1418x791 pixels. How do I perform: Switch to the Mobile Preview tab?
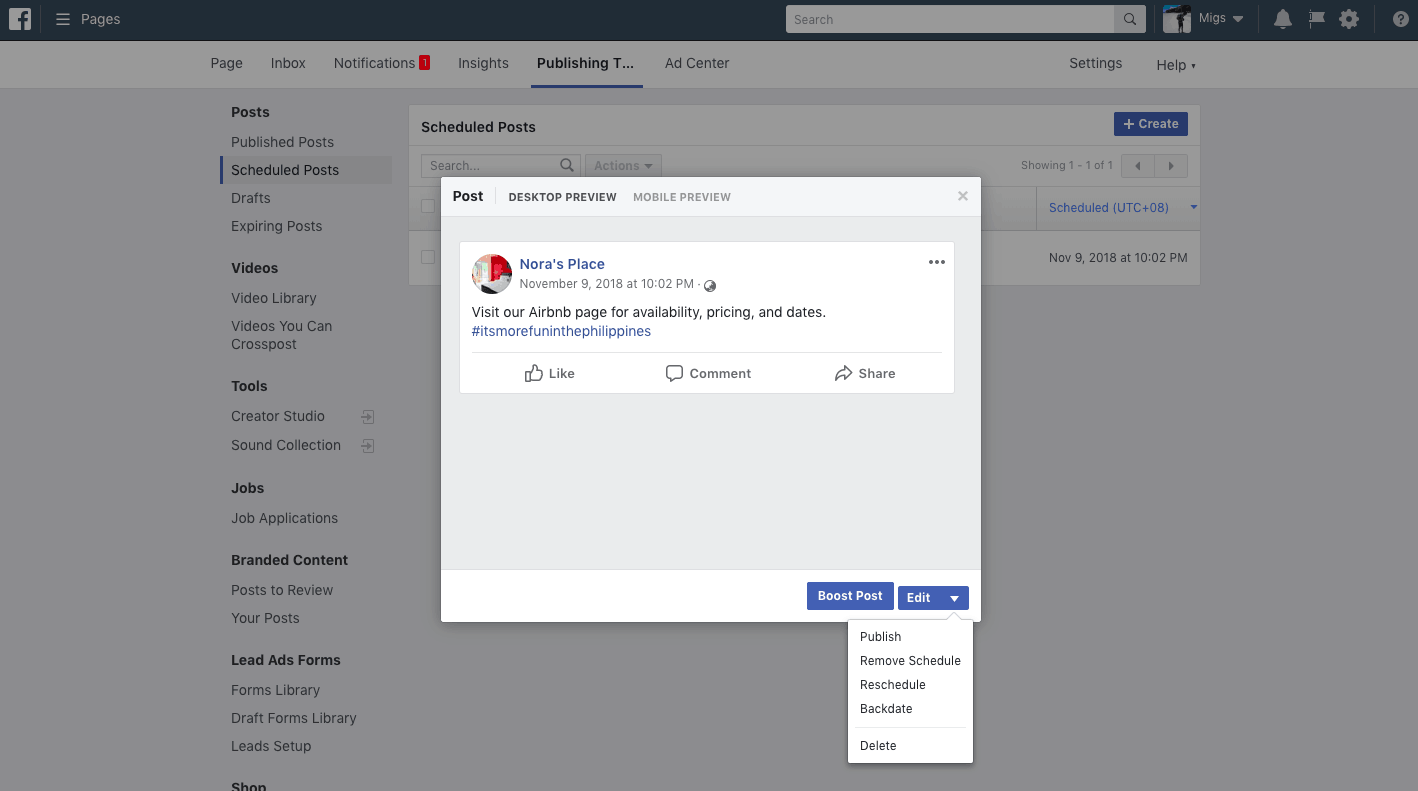point(681,197)
